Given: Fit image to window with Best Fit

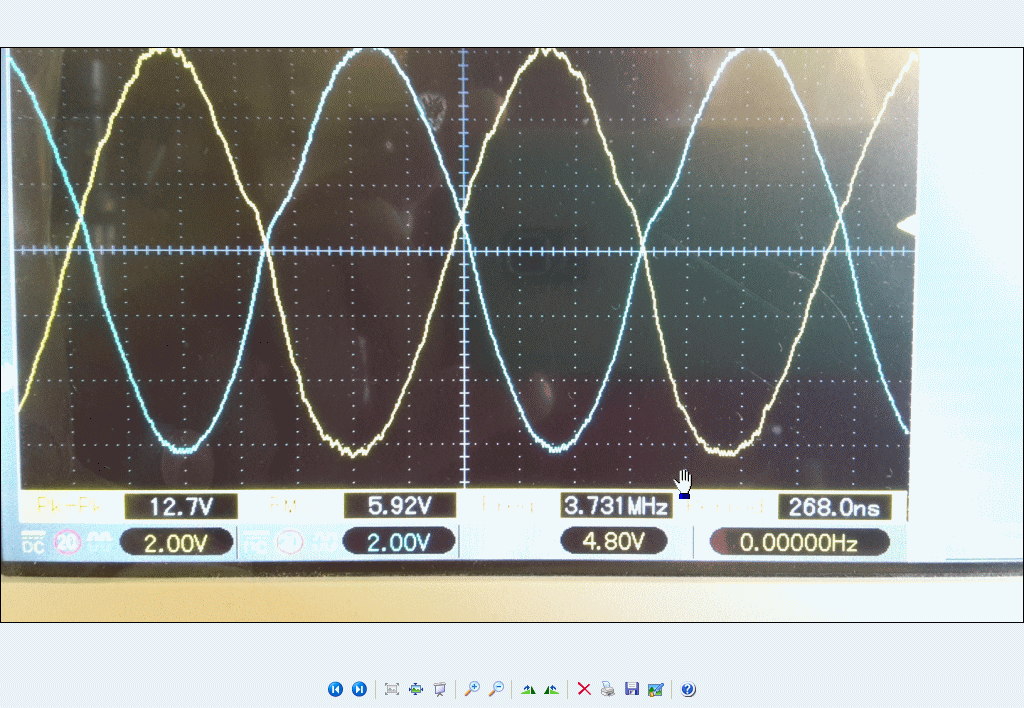Looking at the screenshot, I should coord(392,689).
